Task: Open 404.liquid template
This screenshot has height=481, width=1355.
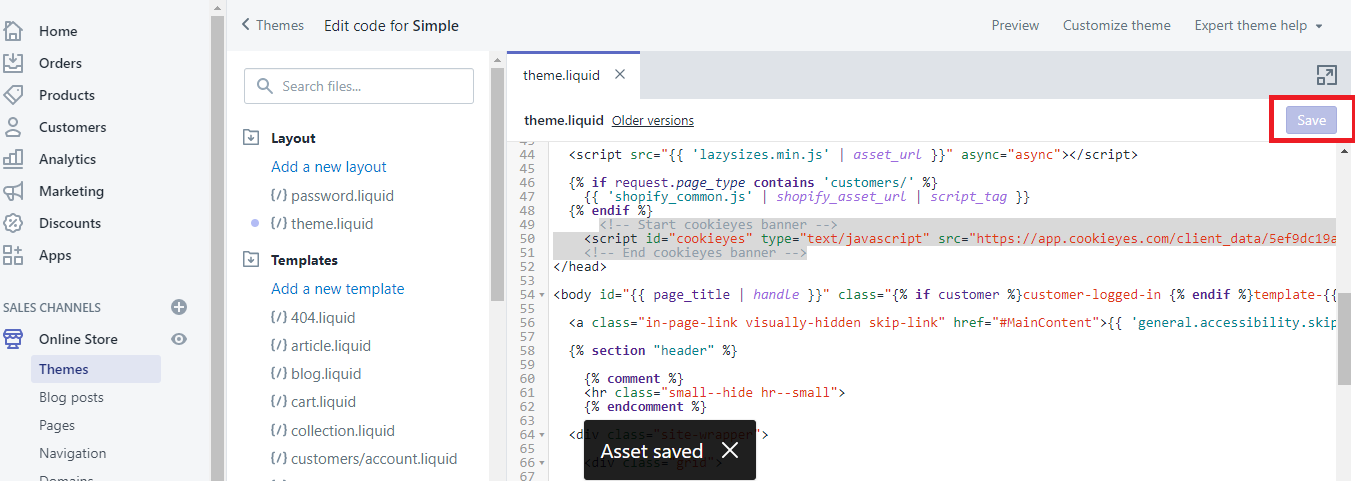Action: pyautogui.click(x=322, y=317)
